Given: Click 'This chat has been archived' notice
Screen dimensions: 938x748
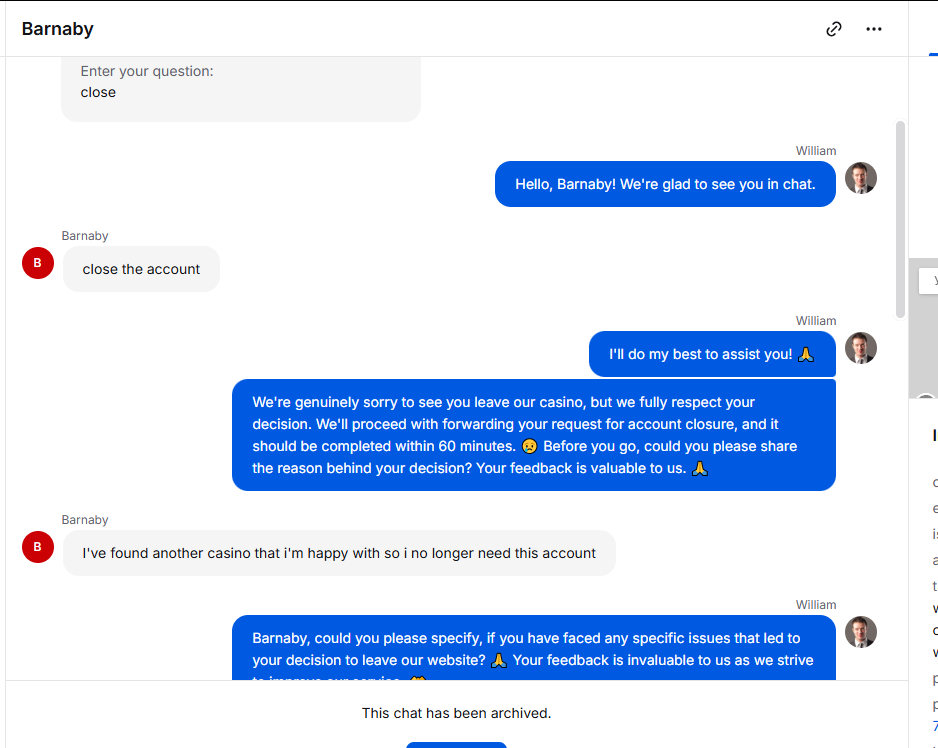Looking at the screenshot, I should click(x=456, y=713).
